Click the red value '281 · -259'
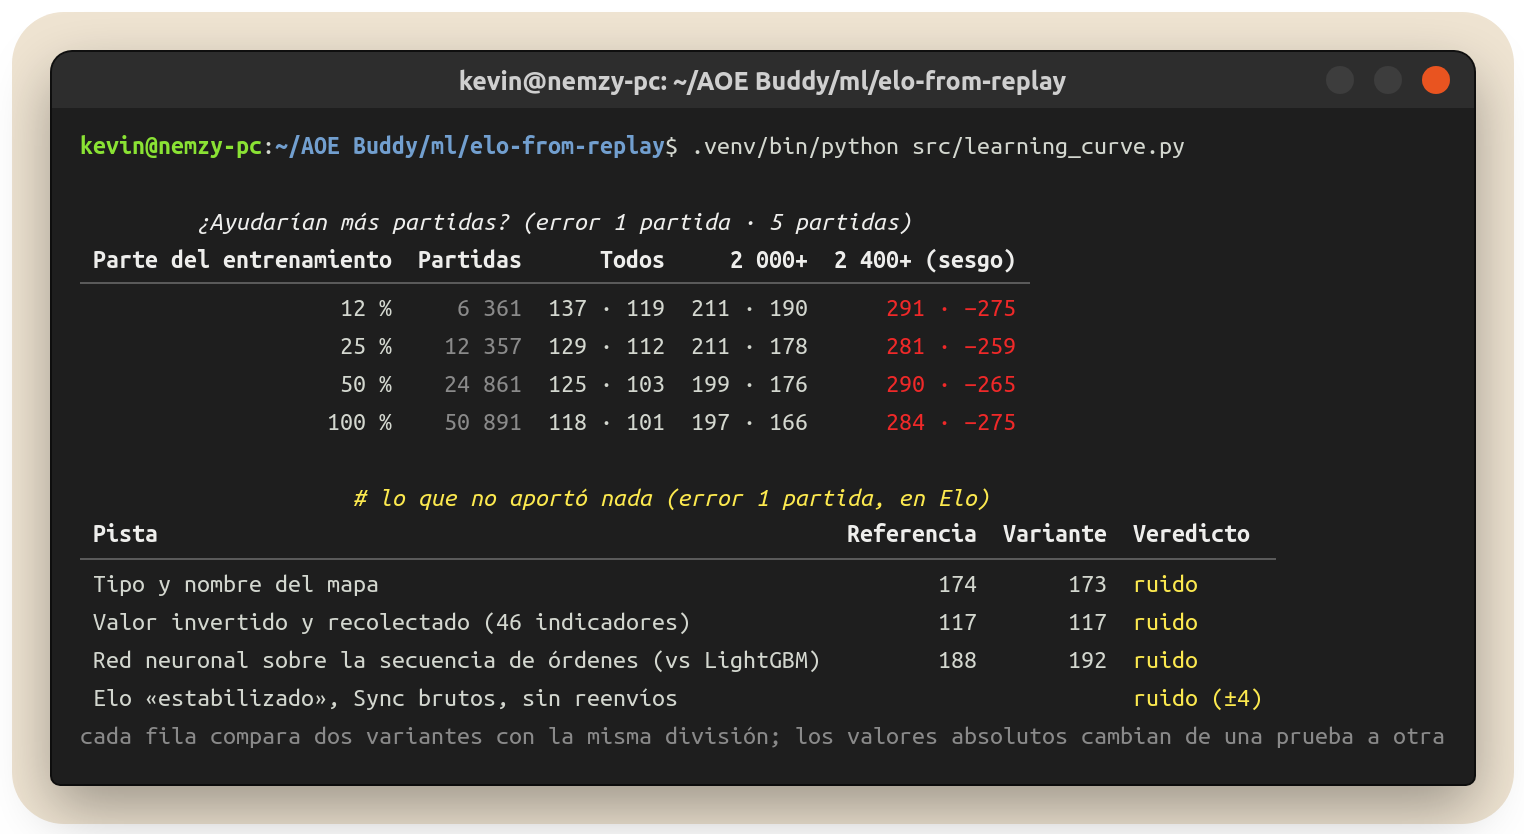Viewport: 1524px width, 834px height. pos(951,346)
